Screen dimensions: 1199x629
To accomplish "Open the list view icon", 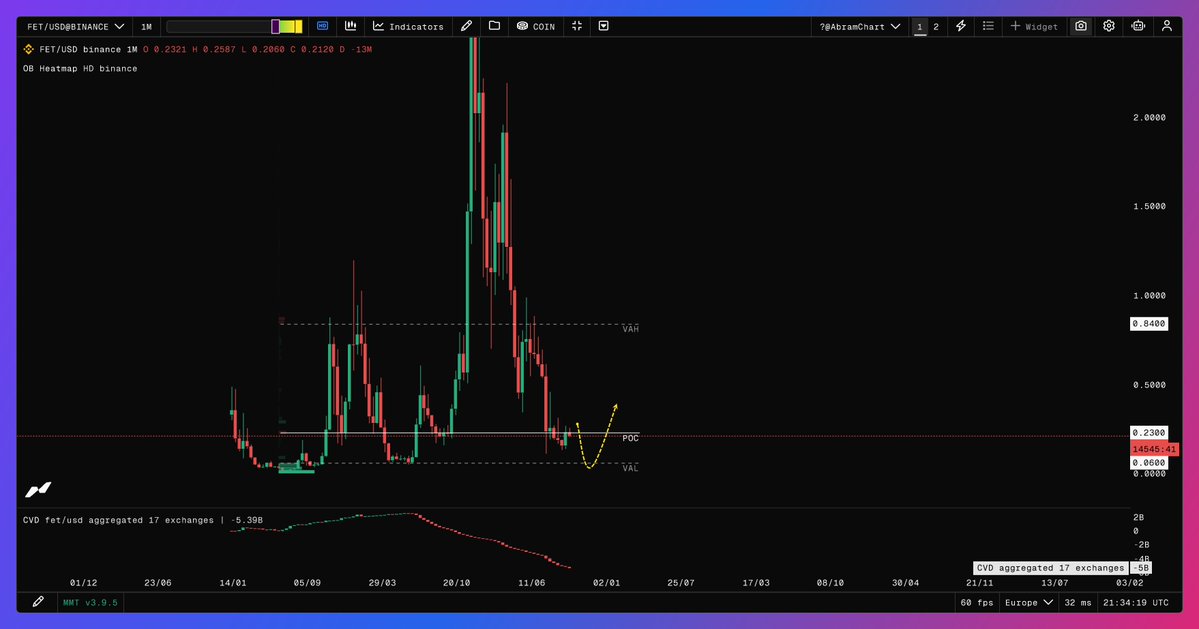I will tap(988, 26).
